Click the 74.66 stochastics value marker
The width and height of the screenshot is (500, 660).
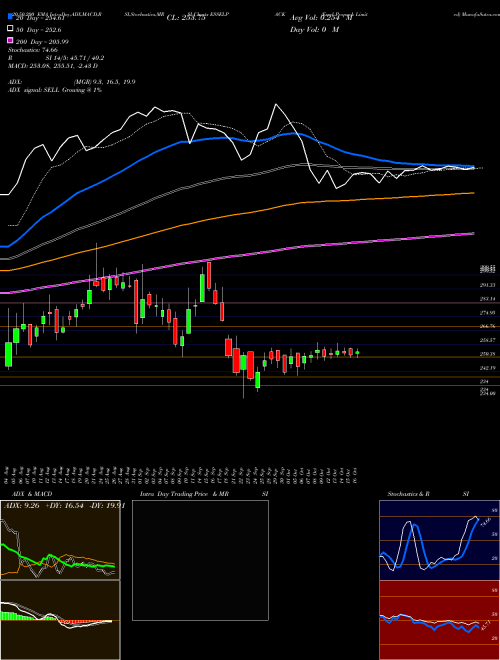[485, 522]
